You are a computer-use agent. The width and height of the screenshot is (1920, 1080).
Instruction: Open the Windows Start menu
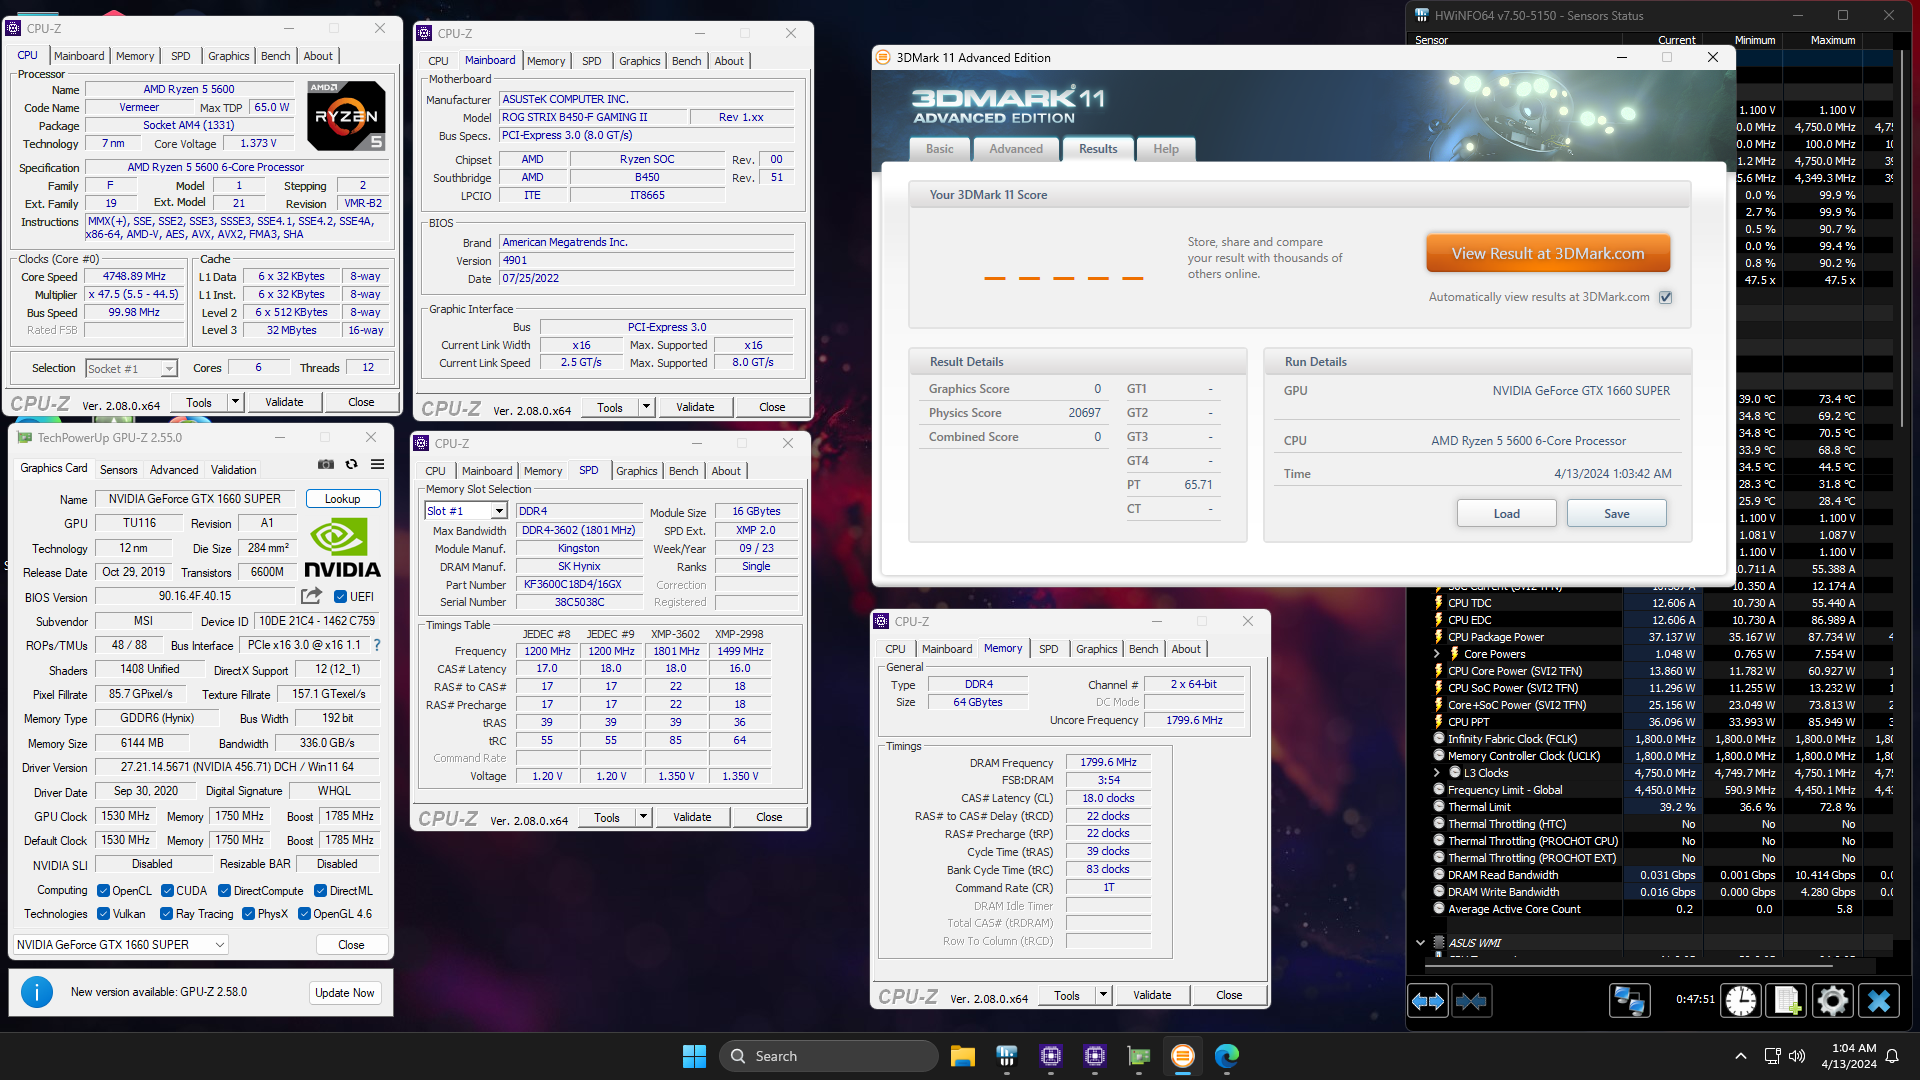(694, 1056)
